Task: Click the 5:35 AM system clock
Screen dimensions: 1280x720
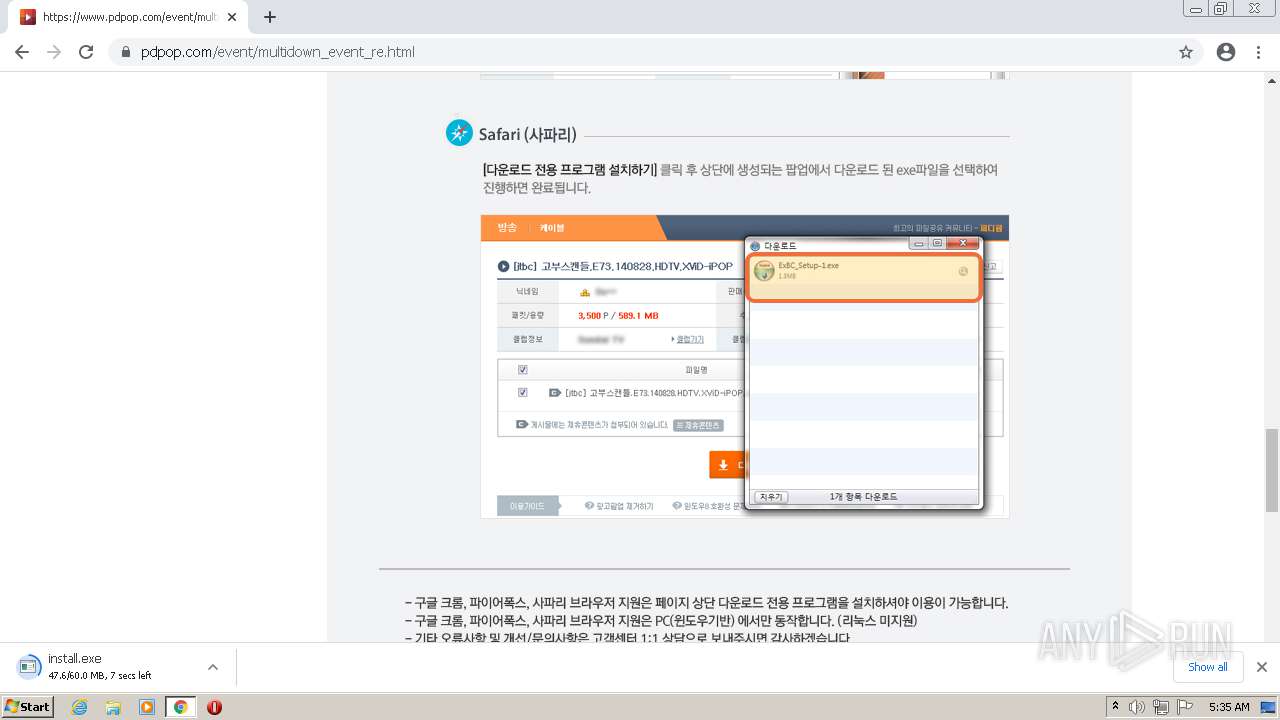Action: (1229, 707)
